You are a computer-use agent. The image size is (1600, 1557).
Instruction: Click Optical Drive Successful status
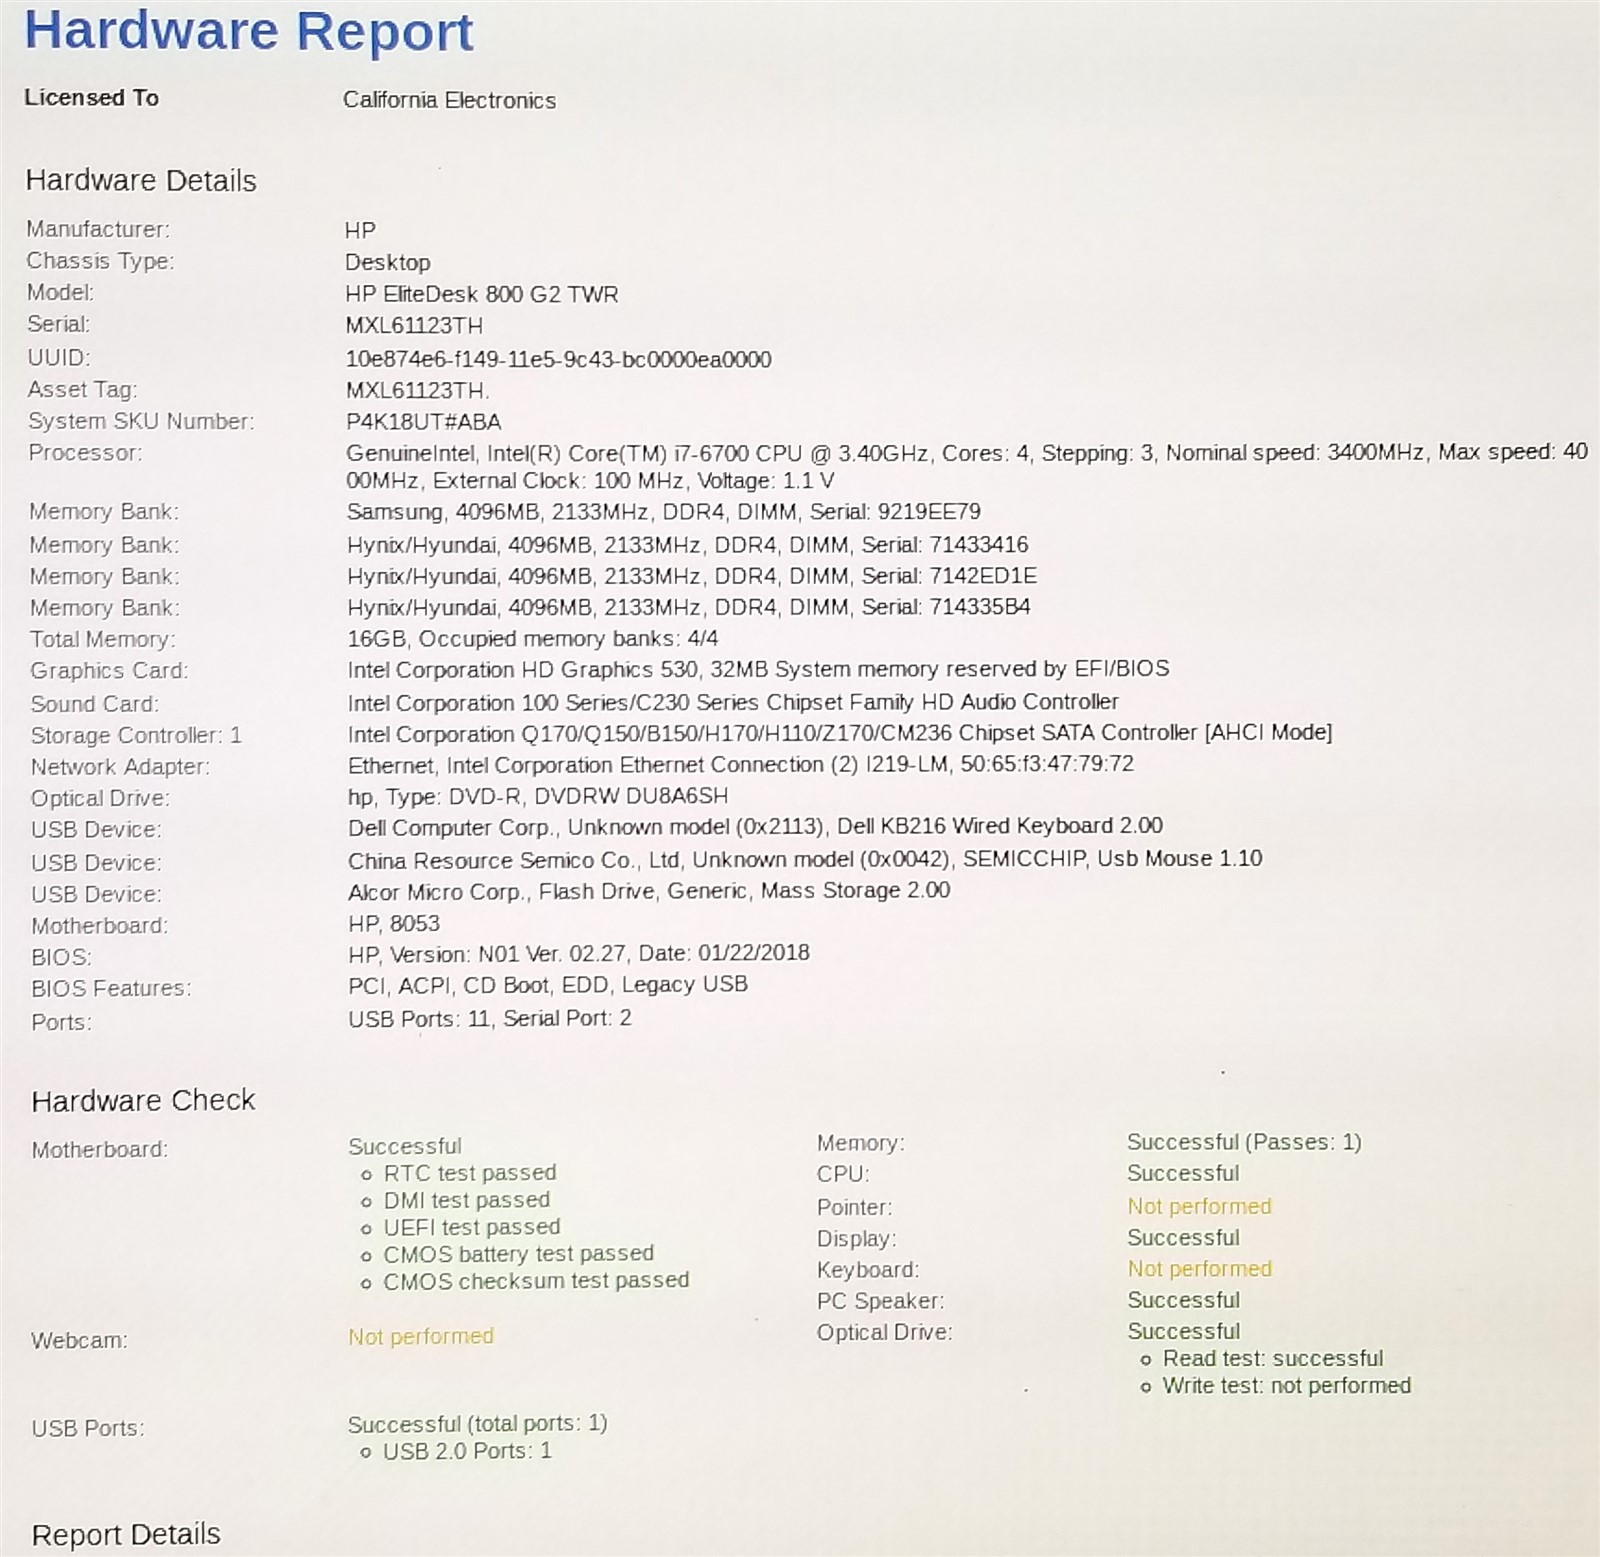(1183, 1332)
